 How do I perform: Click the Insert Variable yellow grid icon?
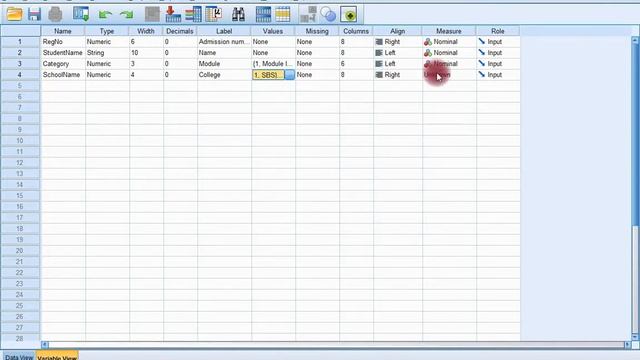(282, 15)
